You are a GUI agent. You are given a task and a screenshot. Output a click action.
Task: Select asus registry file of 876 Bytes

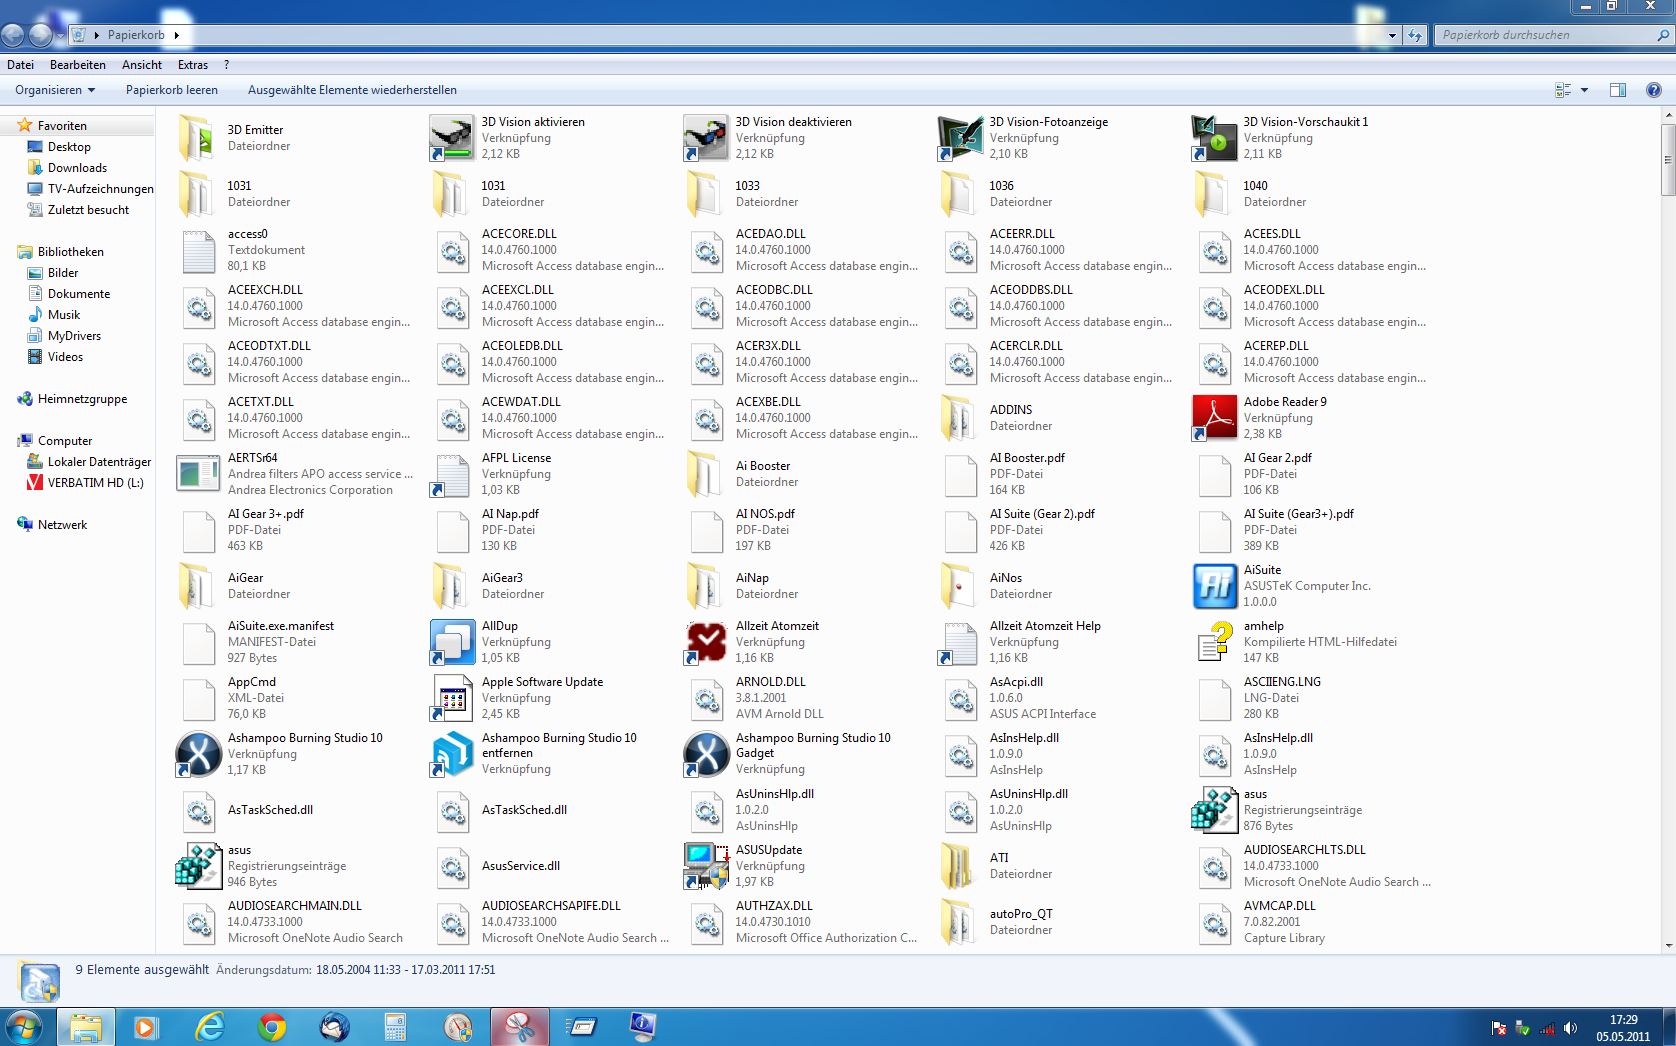coord(1214,810)
